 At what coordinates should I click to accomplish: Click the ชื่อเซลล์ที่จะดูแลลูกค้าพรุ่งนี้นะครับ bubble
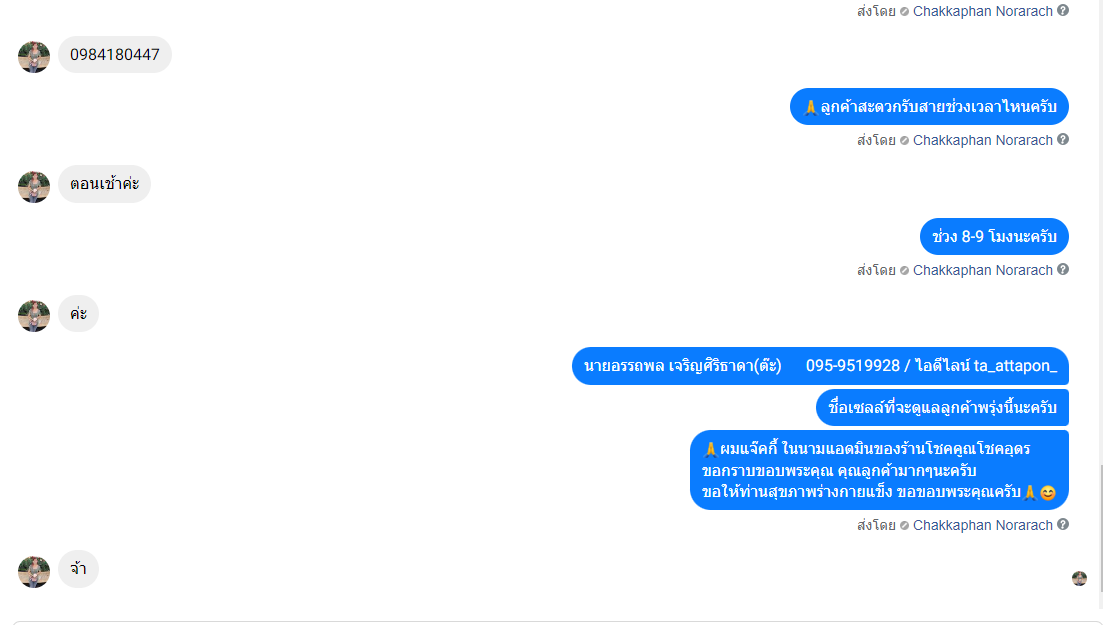942,408
